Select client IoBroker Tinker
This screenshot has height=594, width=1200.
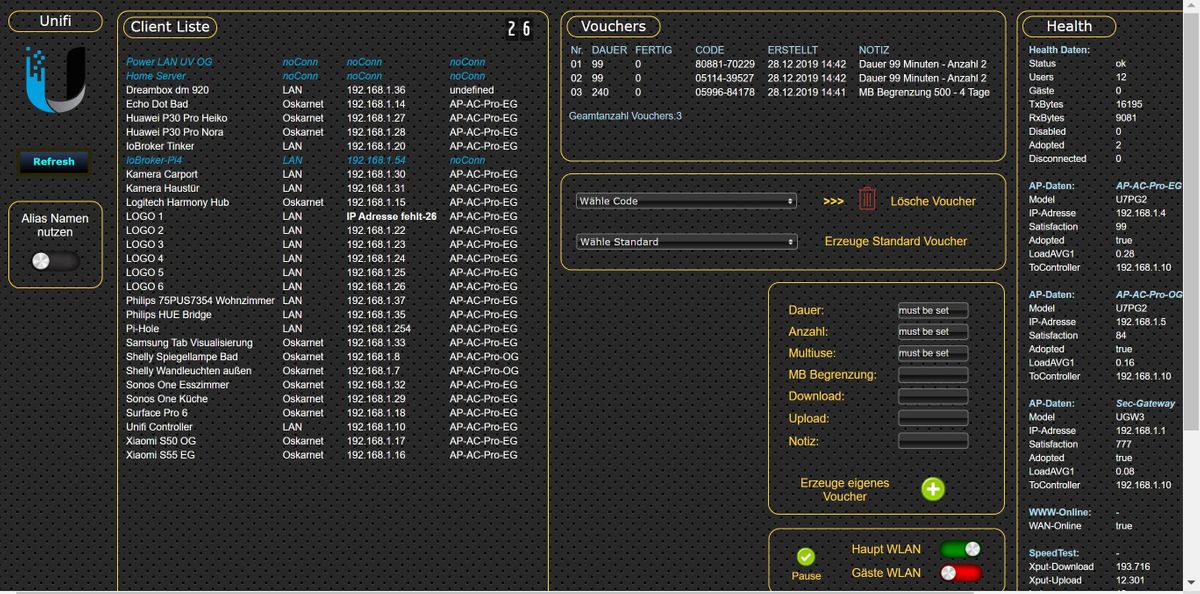[160, 146]
